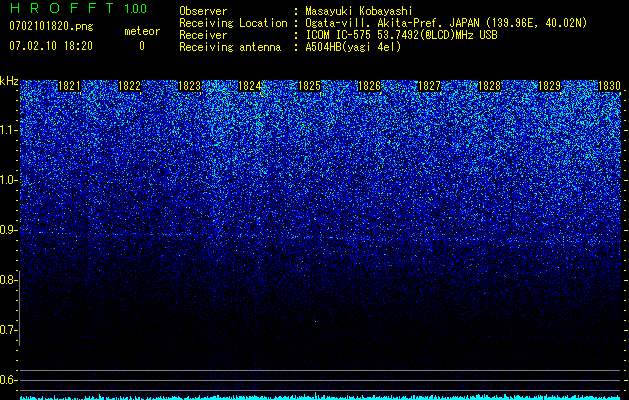The width and height of the screenshot is (629, 400).
Task: Click the meteor count value 0
Action: 142,46
